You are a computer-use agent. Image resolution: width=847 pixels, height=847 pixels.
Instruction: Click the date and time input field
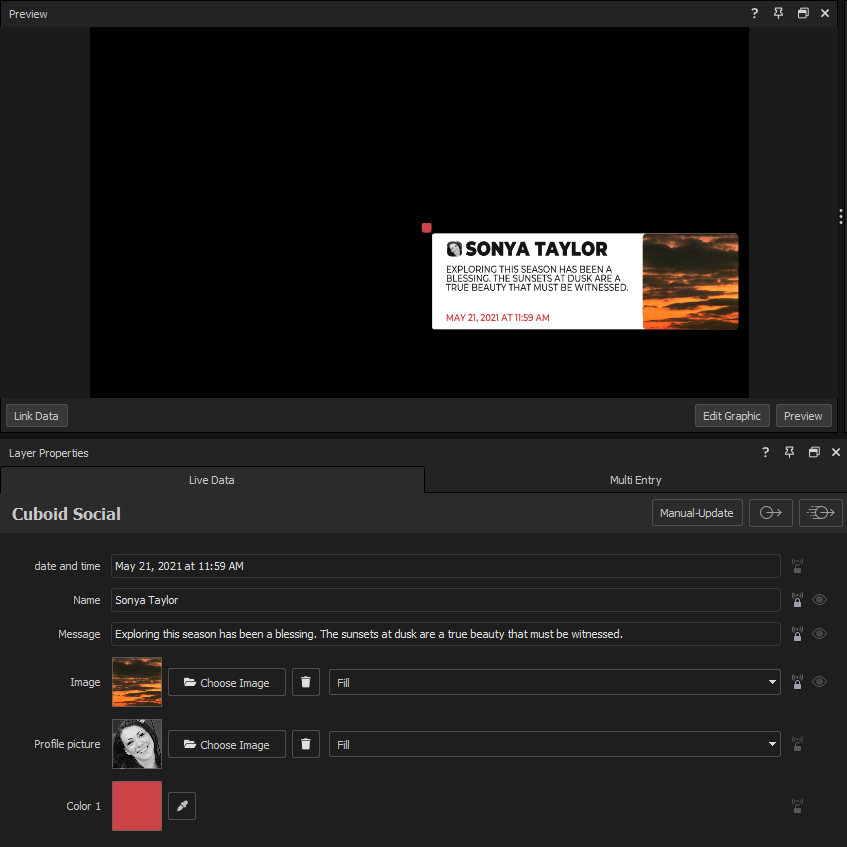click(x=446, y=566)
